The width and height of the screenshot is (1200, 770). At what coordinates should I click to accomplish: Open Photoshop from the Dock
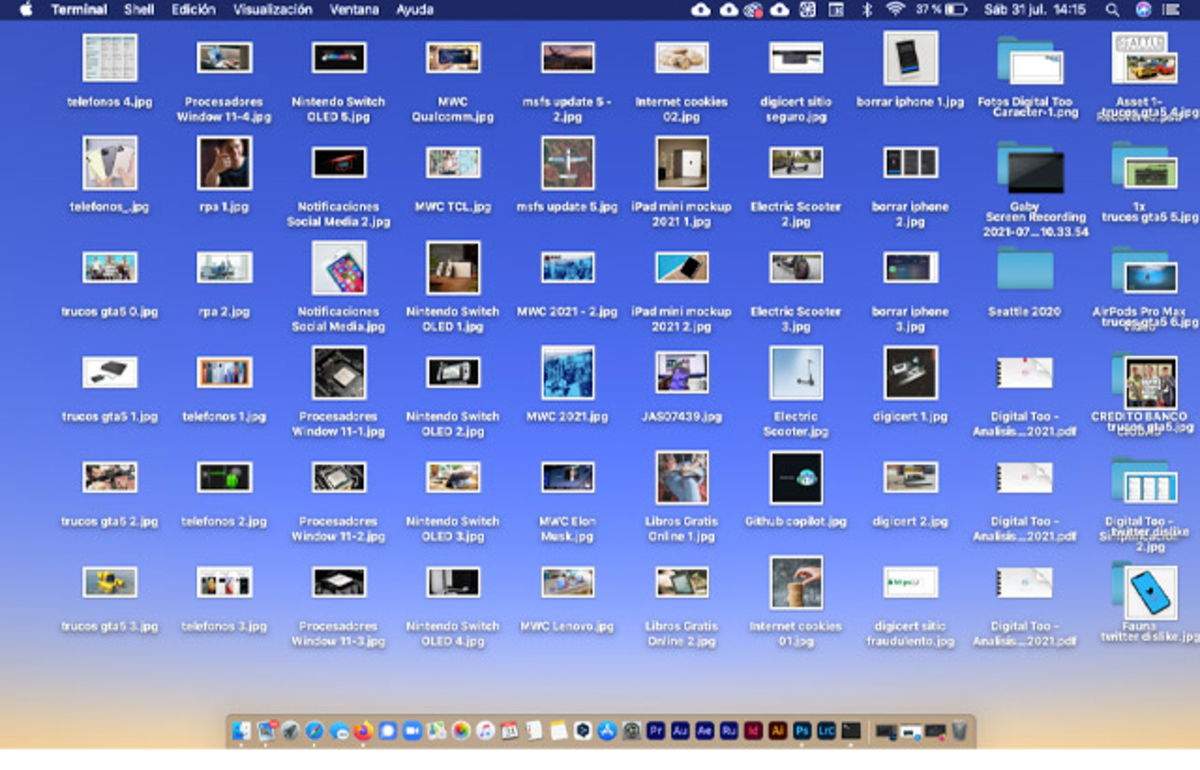click(x=802, y=730)
